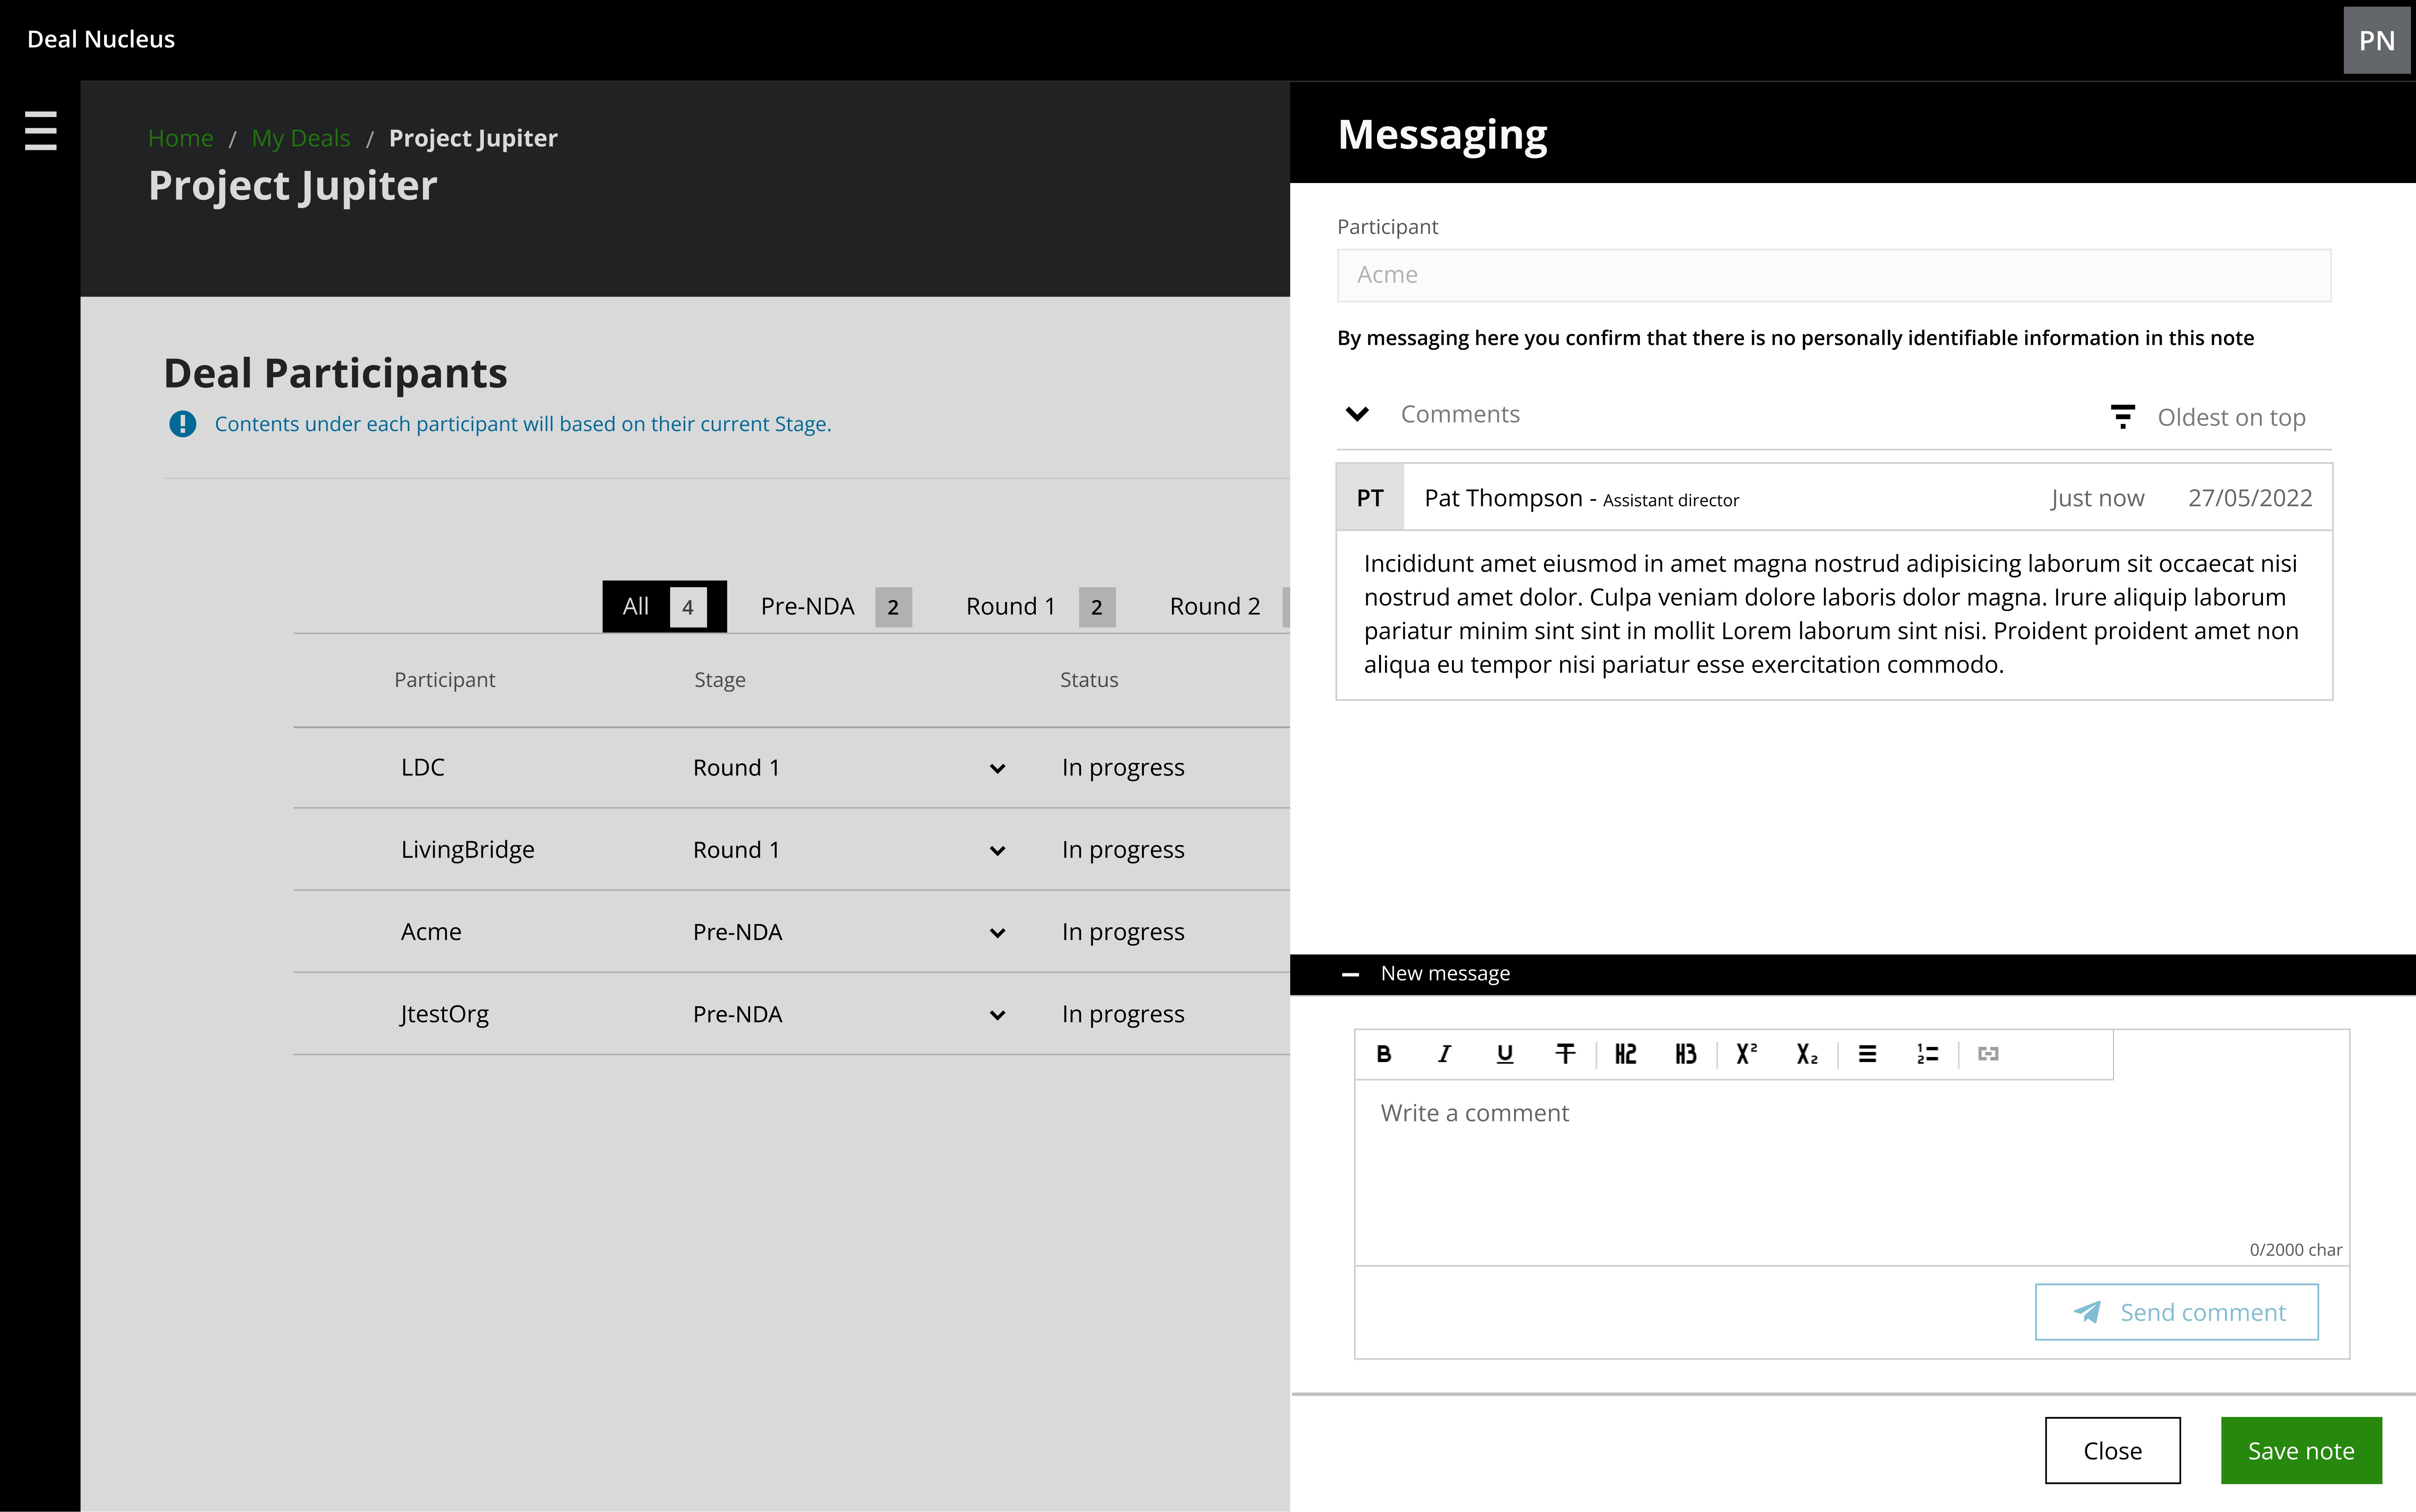Switch to the Round 1 tab
Screen dimensions: 2416x1512
(1038, 607)
